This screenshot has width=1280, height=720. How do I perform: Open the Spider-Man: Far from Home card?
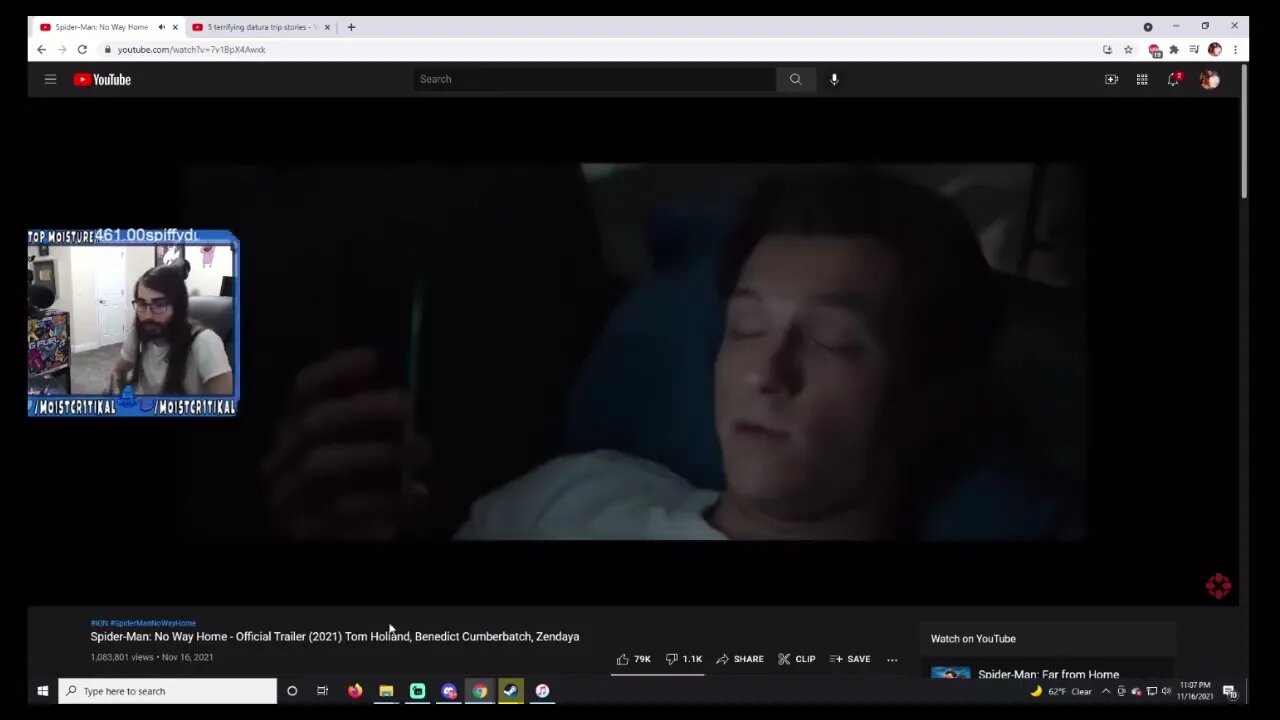click(1047, 674)
